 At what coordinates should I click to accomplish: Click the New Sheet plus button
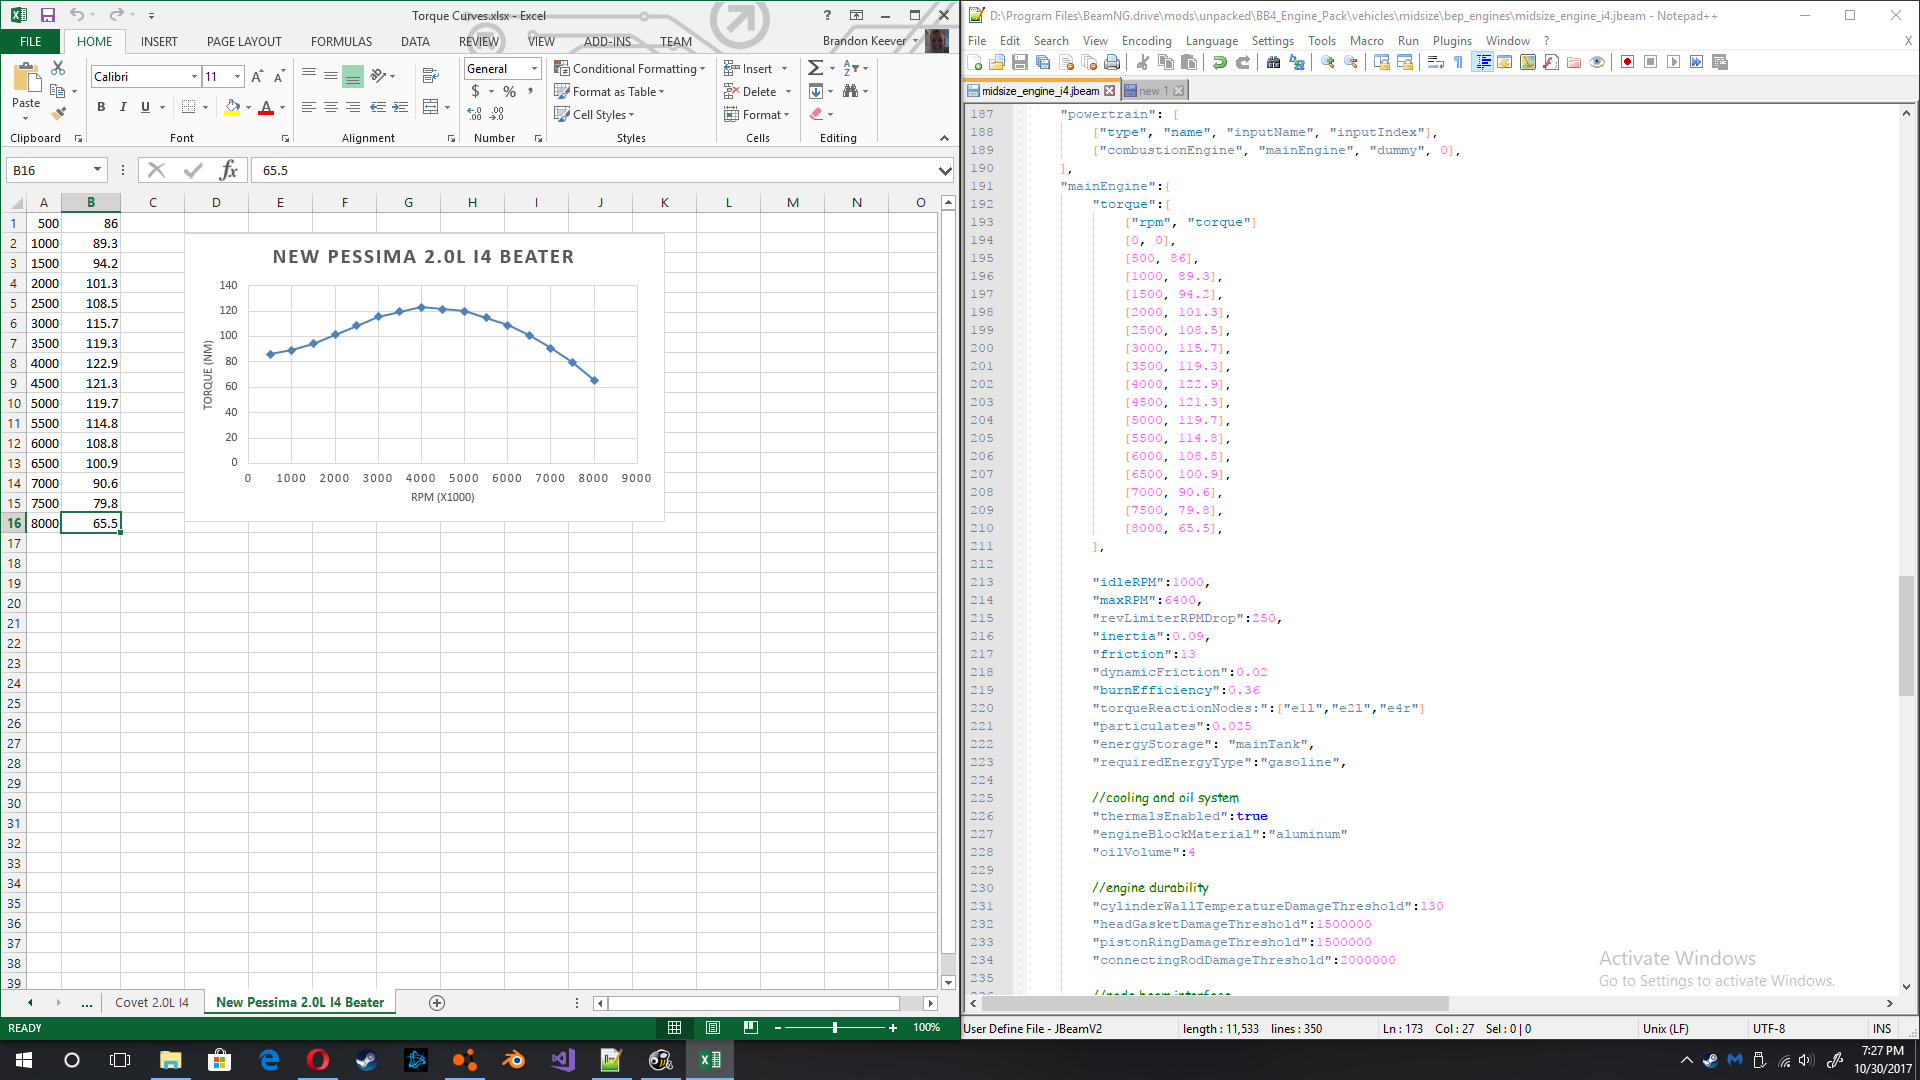pos(437,1003)
